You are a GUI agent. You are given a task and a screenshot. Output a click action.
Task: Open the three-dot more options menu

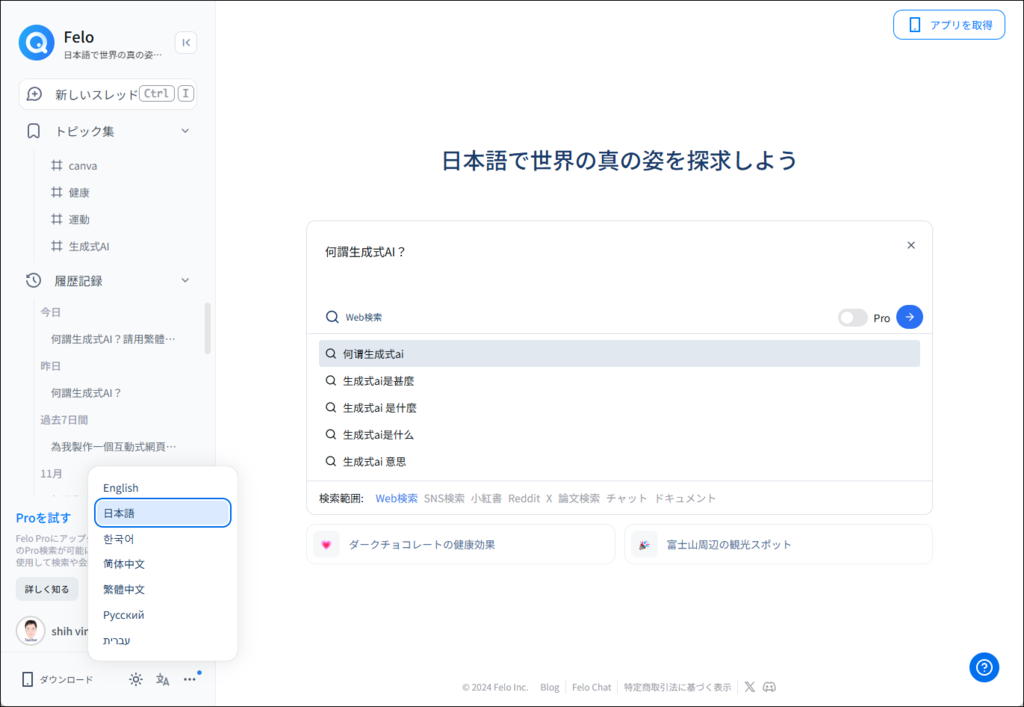pyautogui.click(x=189, y=680)
